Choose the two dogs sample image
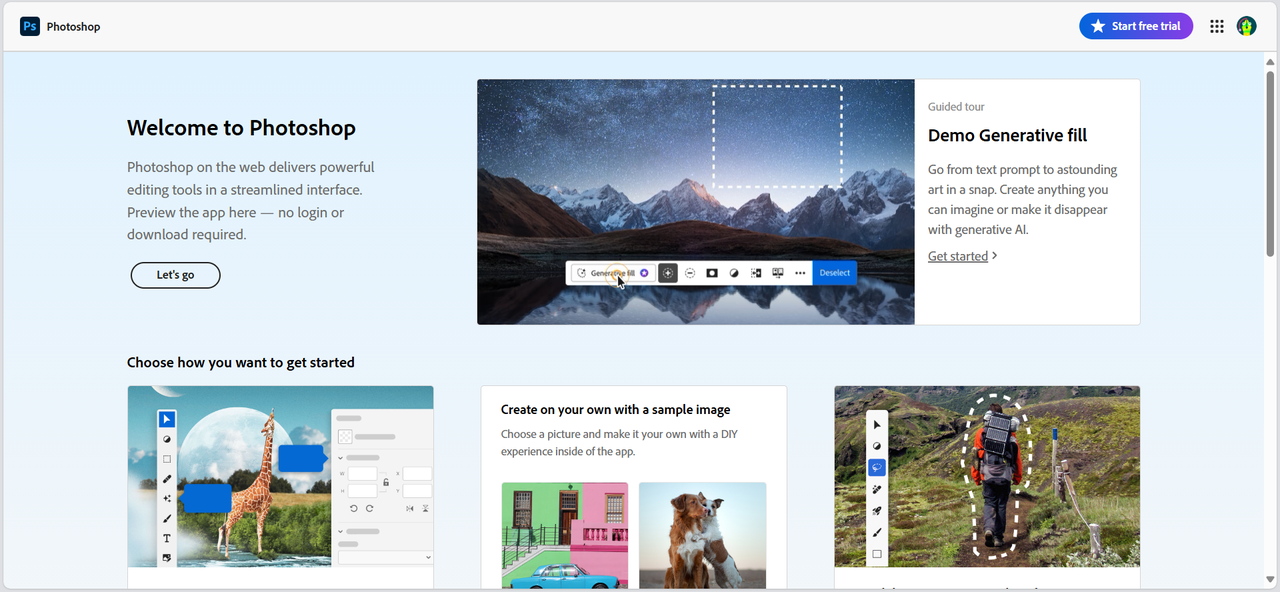1280x592 pixels. click(x=703, y=535)
